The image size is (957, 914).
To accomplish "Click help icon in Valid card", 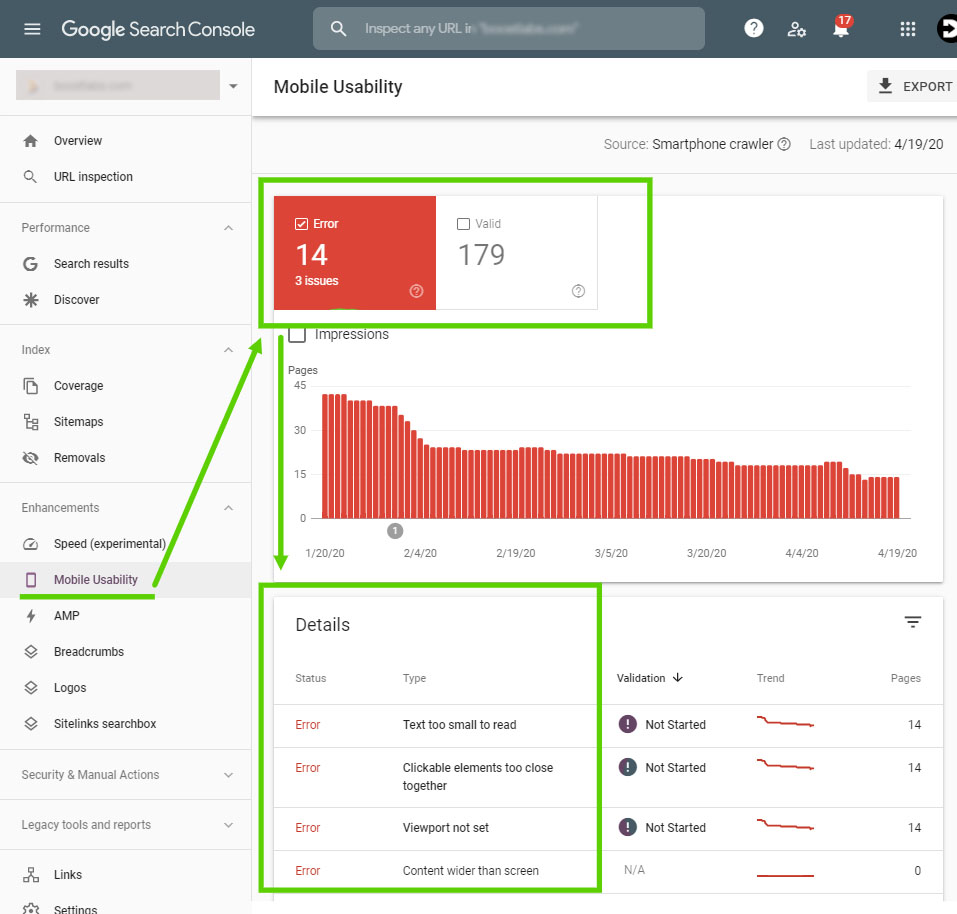I will coord(578,291).
